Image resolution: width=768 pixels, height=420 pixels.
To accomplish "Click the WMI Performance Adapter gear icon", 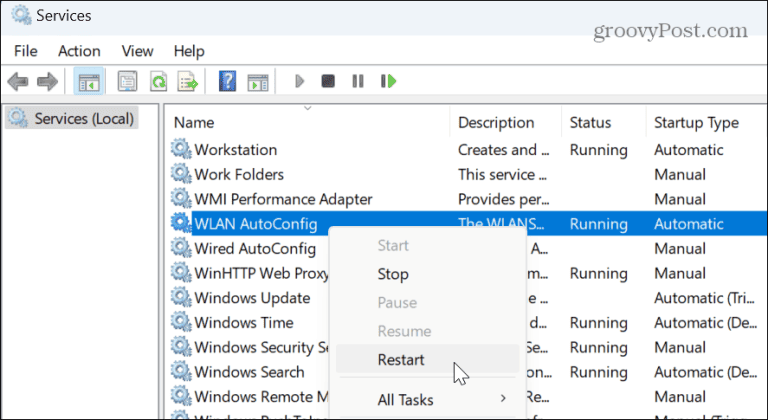I will pos(181,198).
